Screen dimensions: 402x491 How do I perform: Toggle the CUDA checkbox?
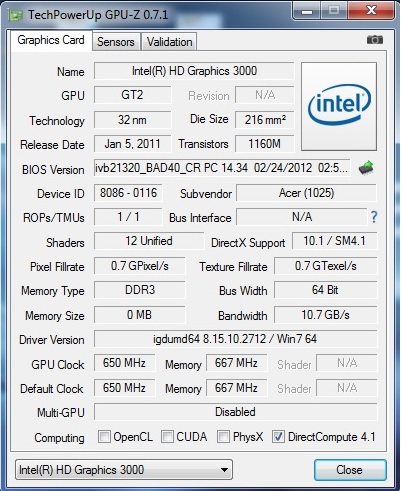(x=167, y=436)
